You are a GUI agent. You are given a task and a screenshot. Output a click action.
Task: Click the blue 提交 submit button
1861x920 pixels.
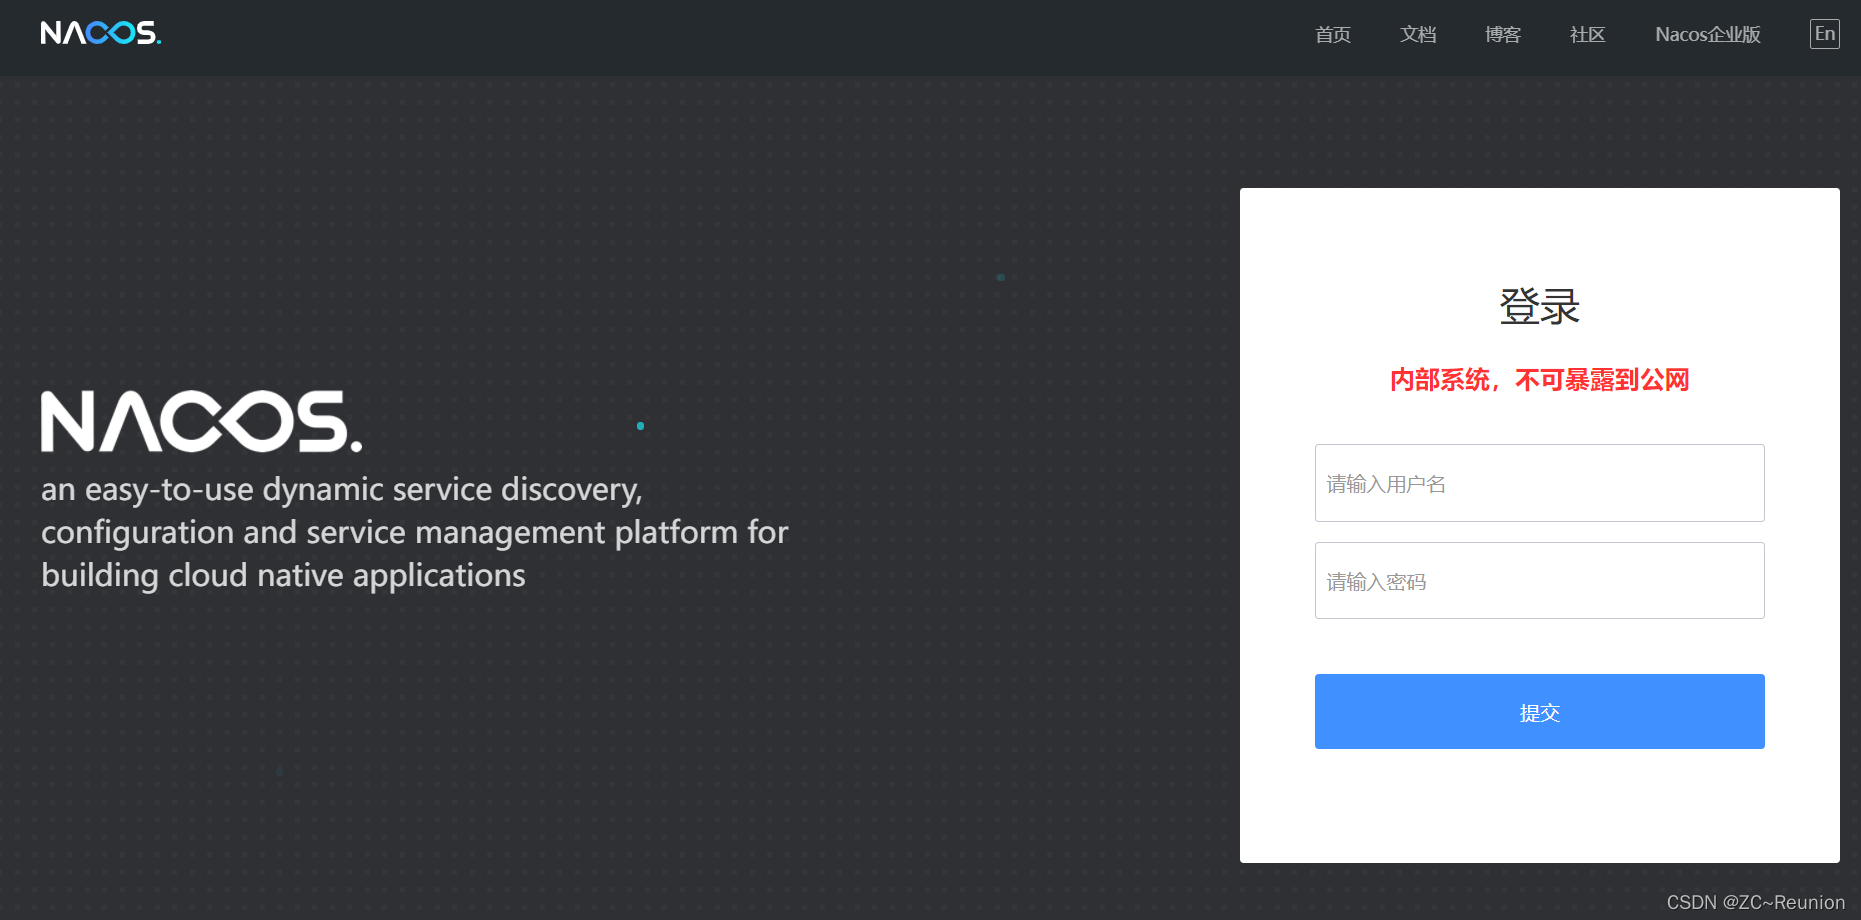click(x=1540, y=712)
